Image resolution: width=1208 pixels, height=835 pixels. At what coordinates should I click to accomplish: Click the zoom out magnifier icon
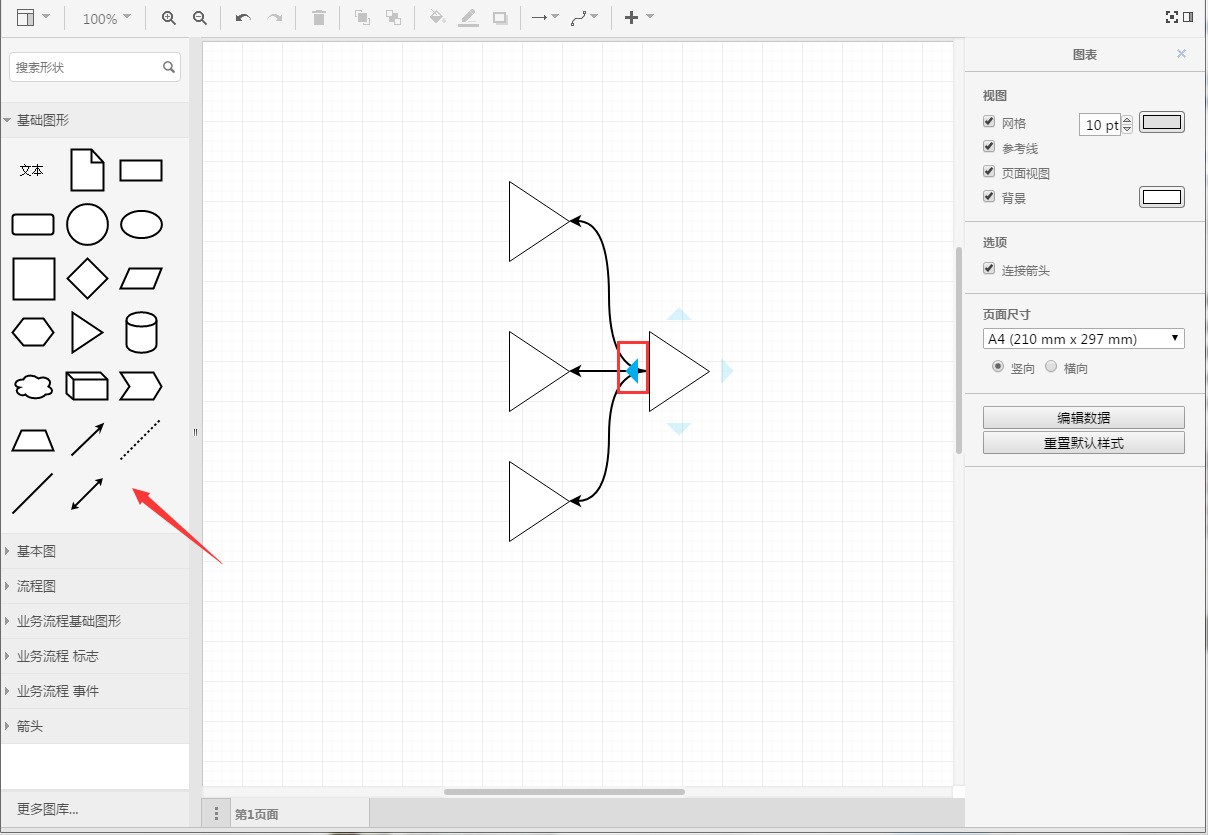(x=200, y=18)
